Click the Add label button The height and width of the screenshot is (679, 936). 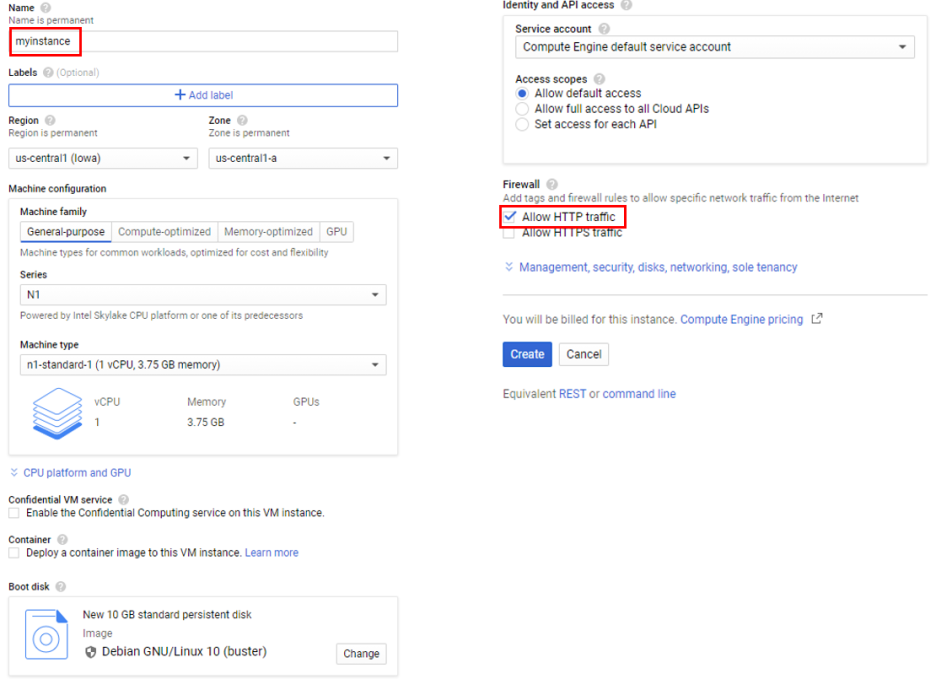[x=203, y=95]
